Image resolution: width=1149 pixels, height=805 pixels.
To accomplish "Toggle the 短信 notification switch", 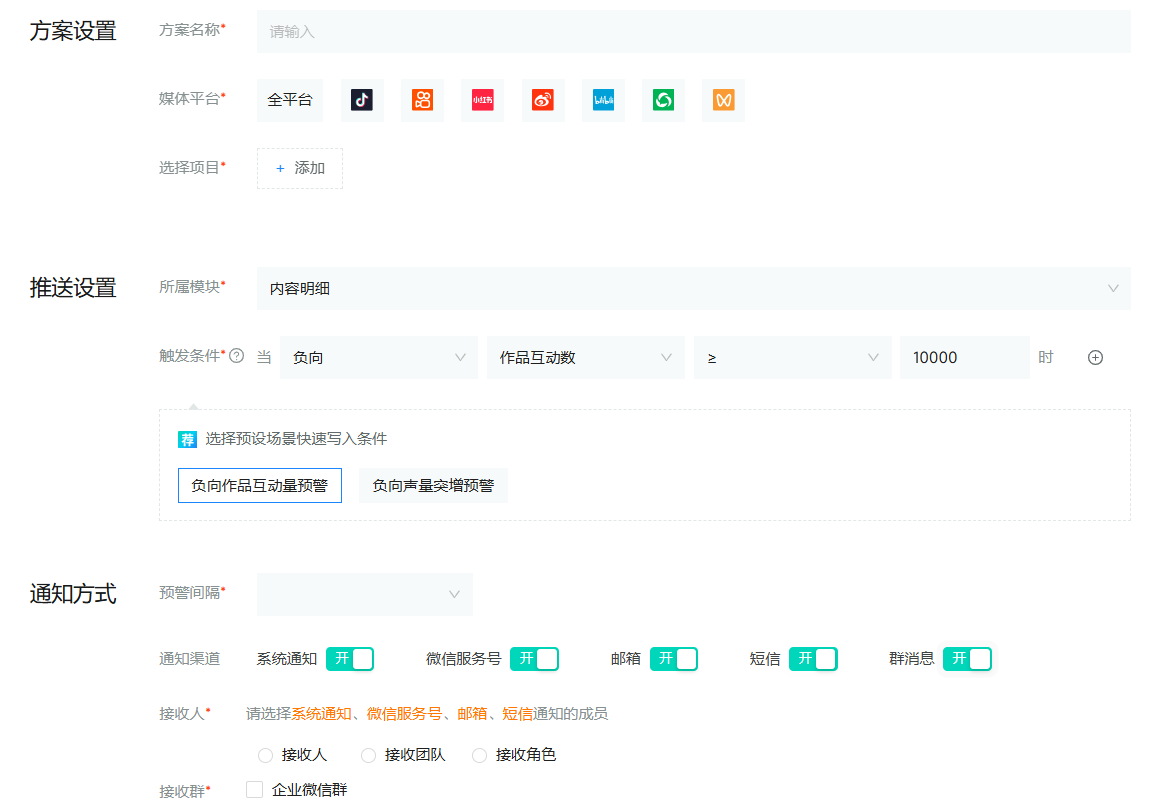I will point(813,659).
